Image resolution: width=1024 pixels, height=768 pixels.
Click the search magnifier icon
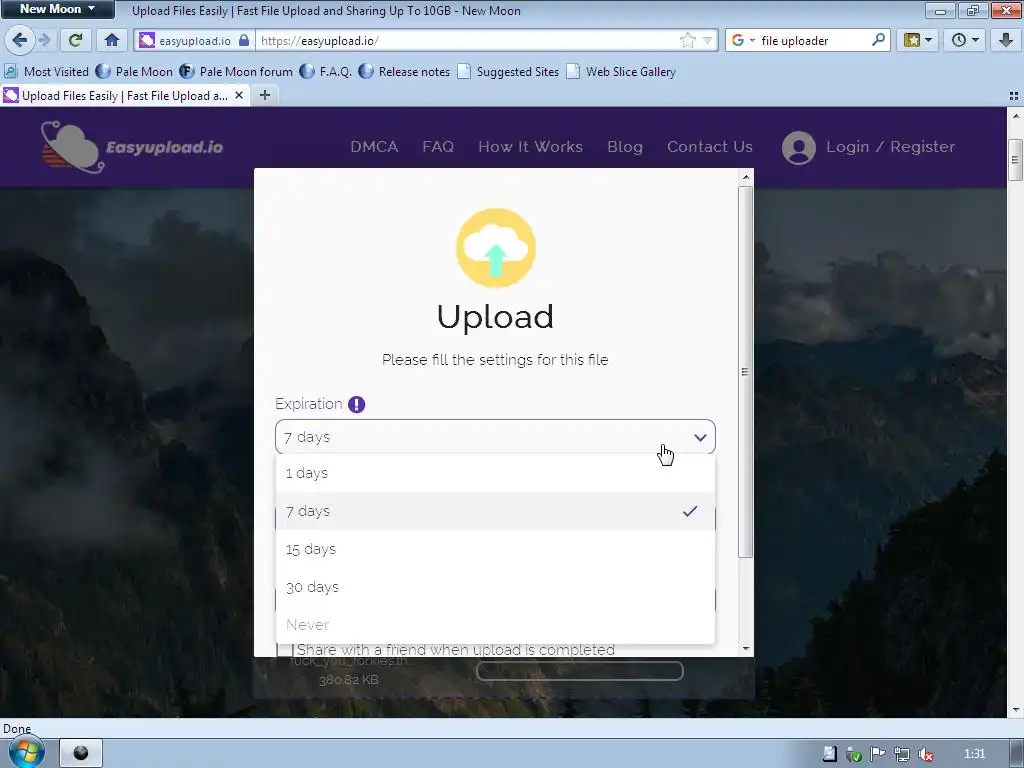coord(878,40)
